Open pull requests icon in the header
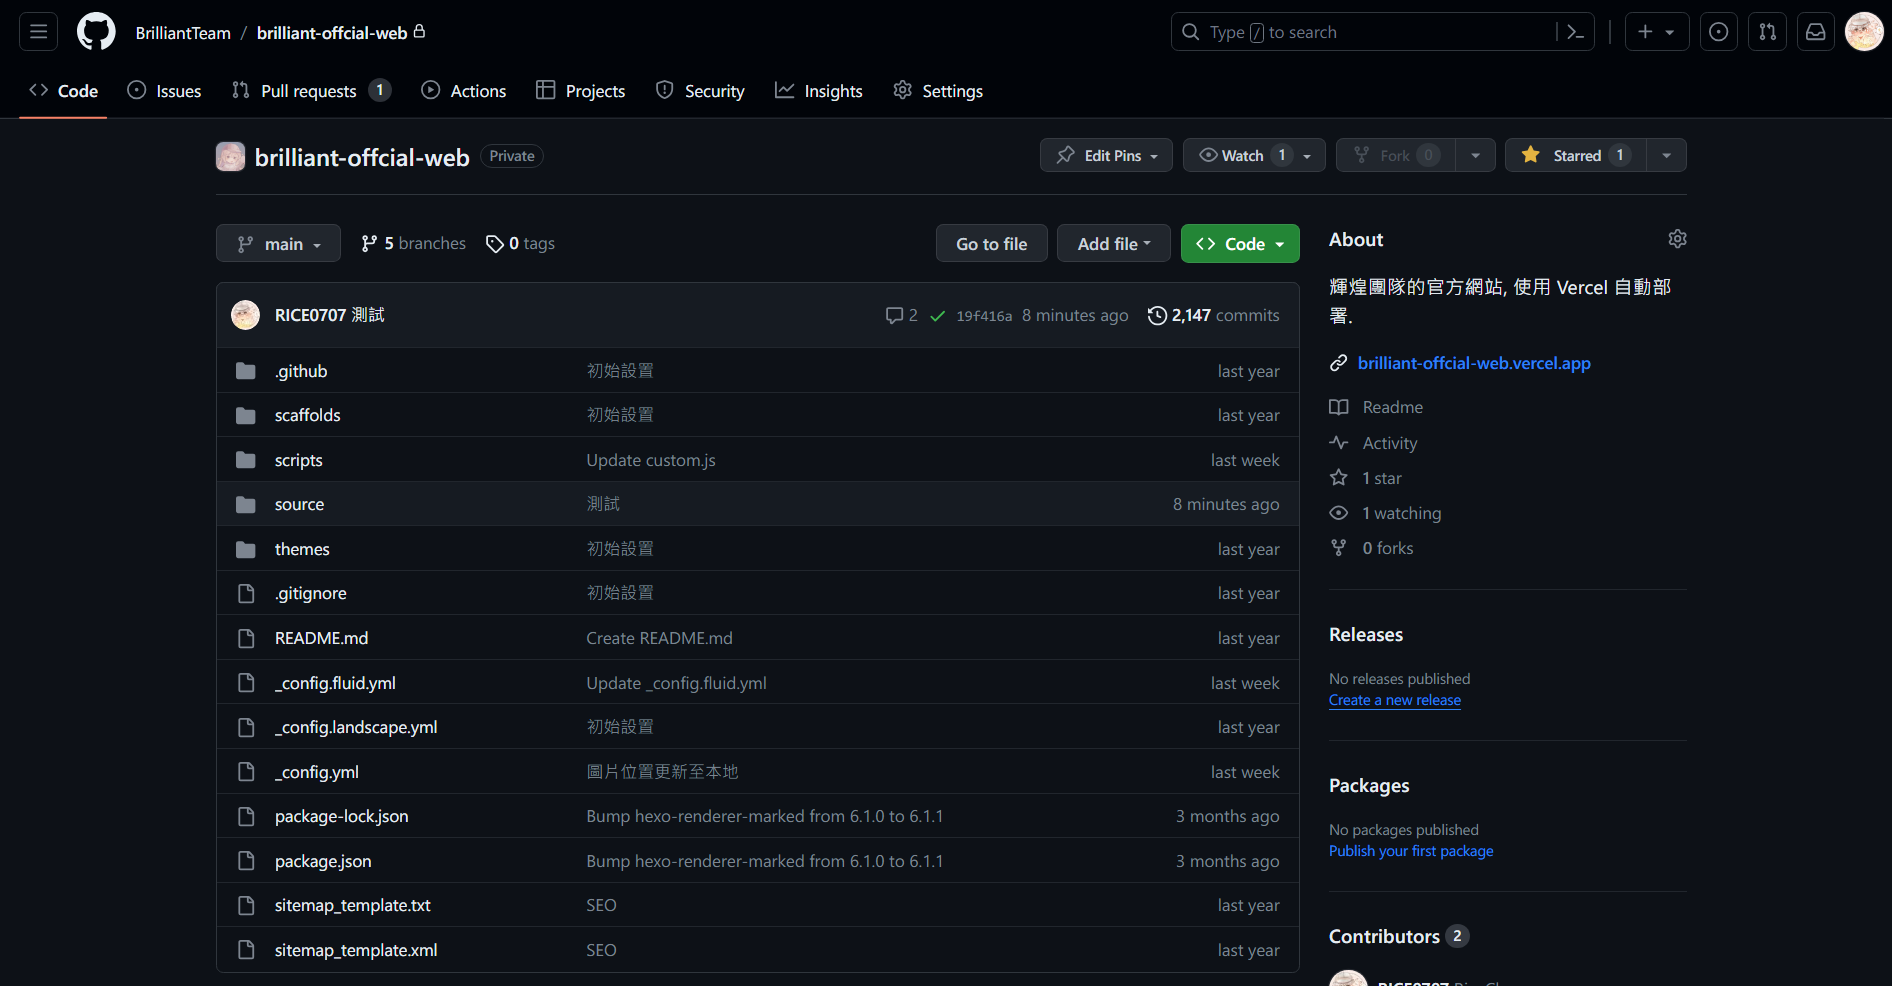 [1767, 32]
